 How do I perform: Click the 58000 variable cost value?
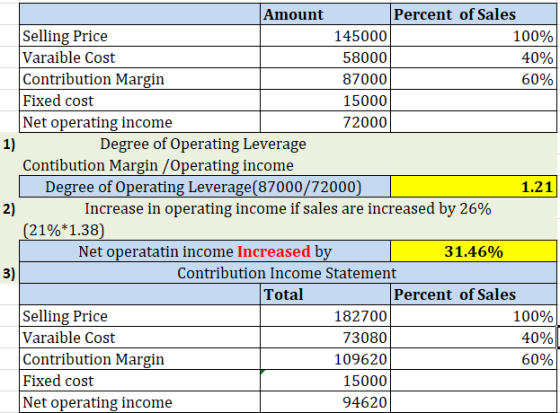[325, 57]
